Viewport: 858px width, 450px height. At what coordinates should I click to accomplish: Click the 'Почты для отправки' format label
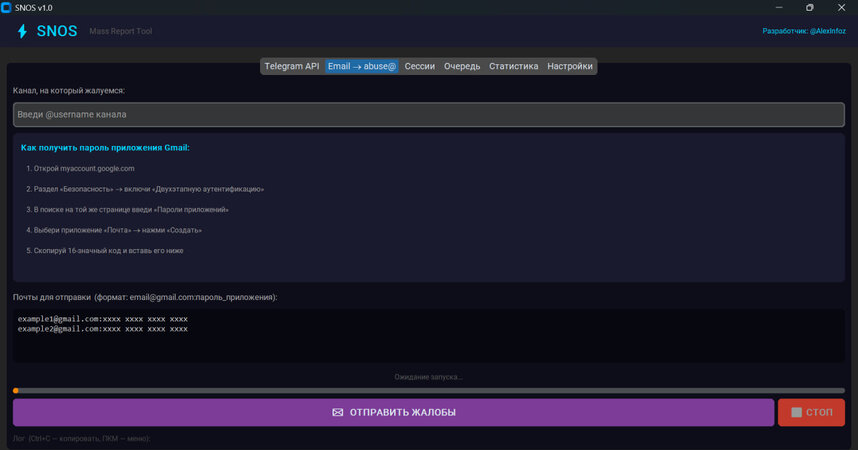(145, 297)
